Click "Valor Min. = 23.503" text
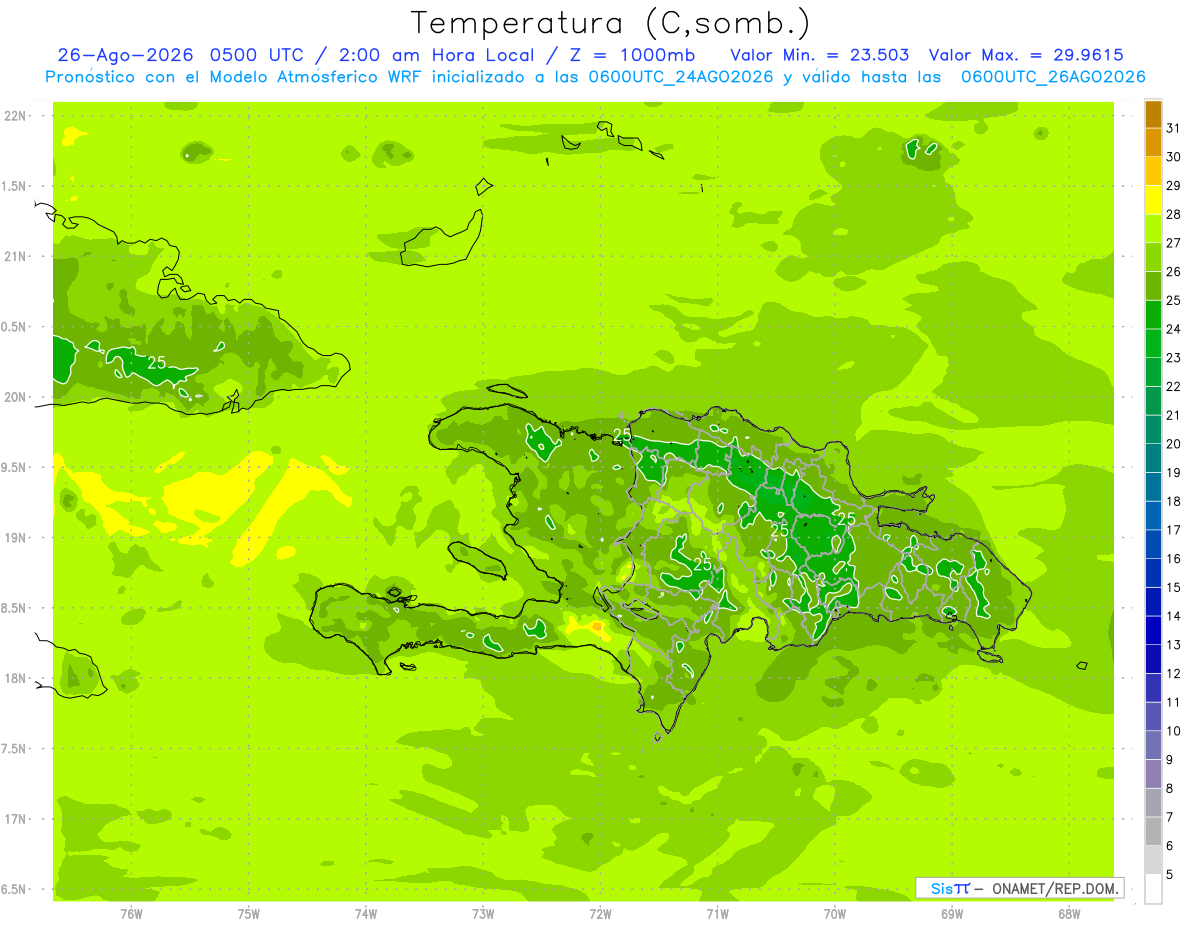 pyautogui.click(x=820, y=55)
